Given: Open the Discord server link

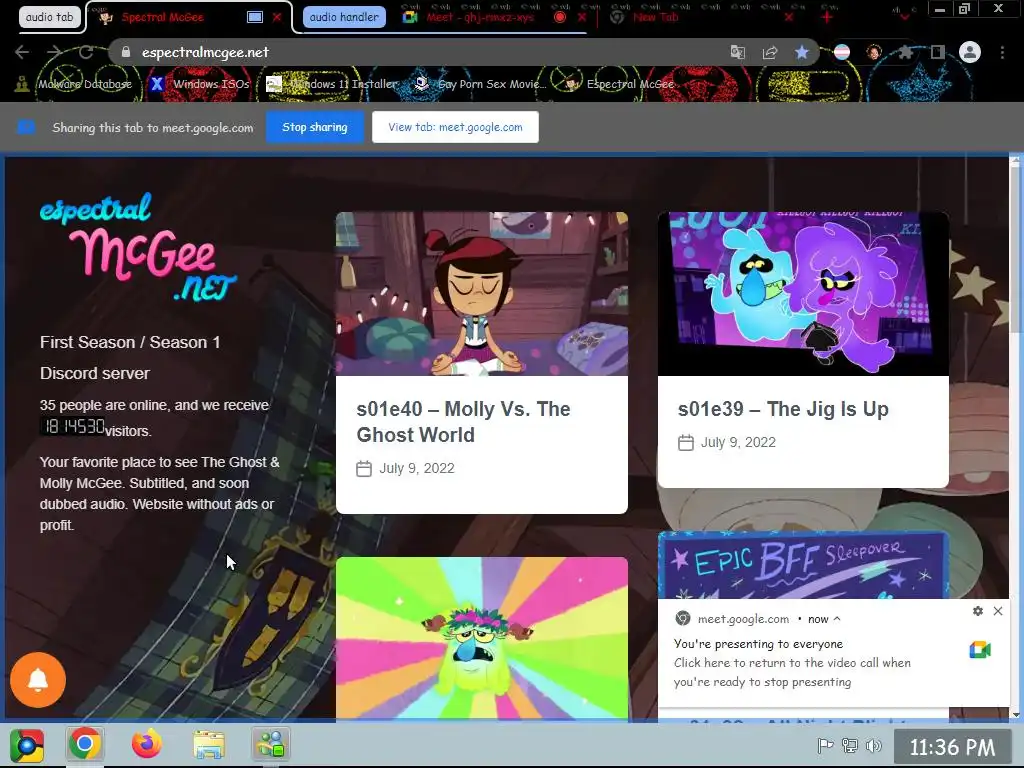Looking at the screenshot, I should [95, 374].
